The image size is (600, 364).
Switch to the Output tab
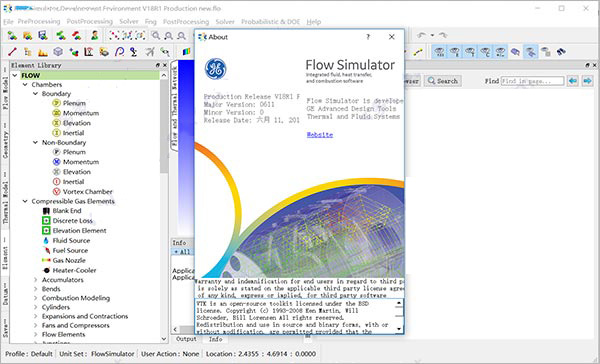186,339
